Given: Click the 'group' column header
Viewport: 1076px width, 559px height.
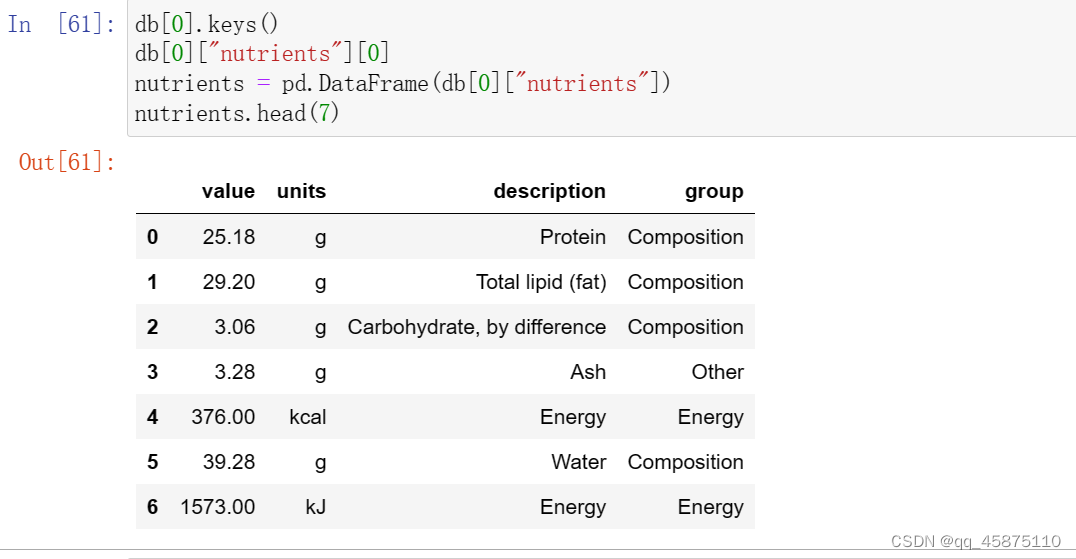Looking at the screenshot, I should [714, 191].
